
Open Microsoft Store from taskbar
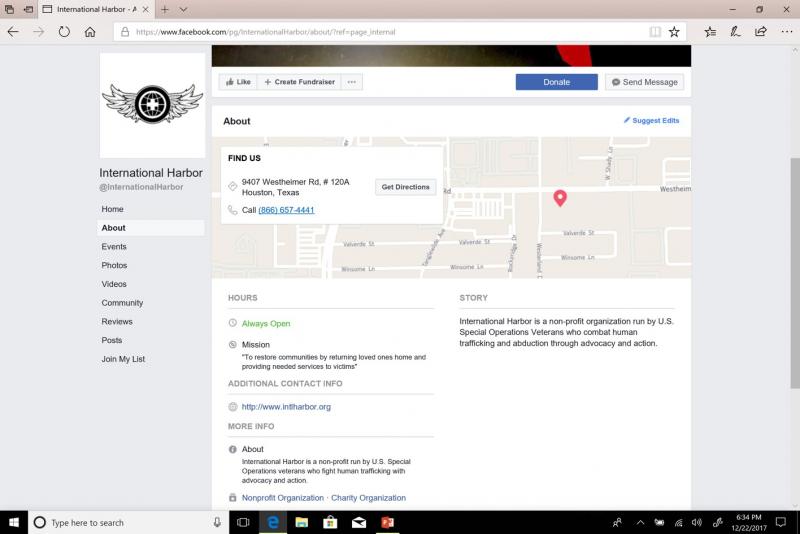pyautogui.click(x=330, y=522)
